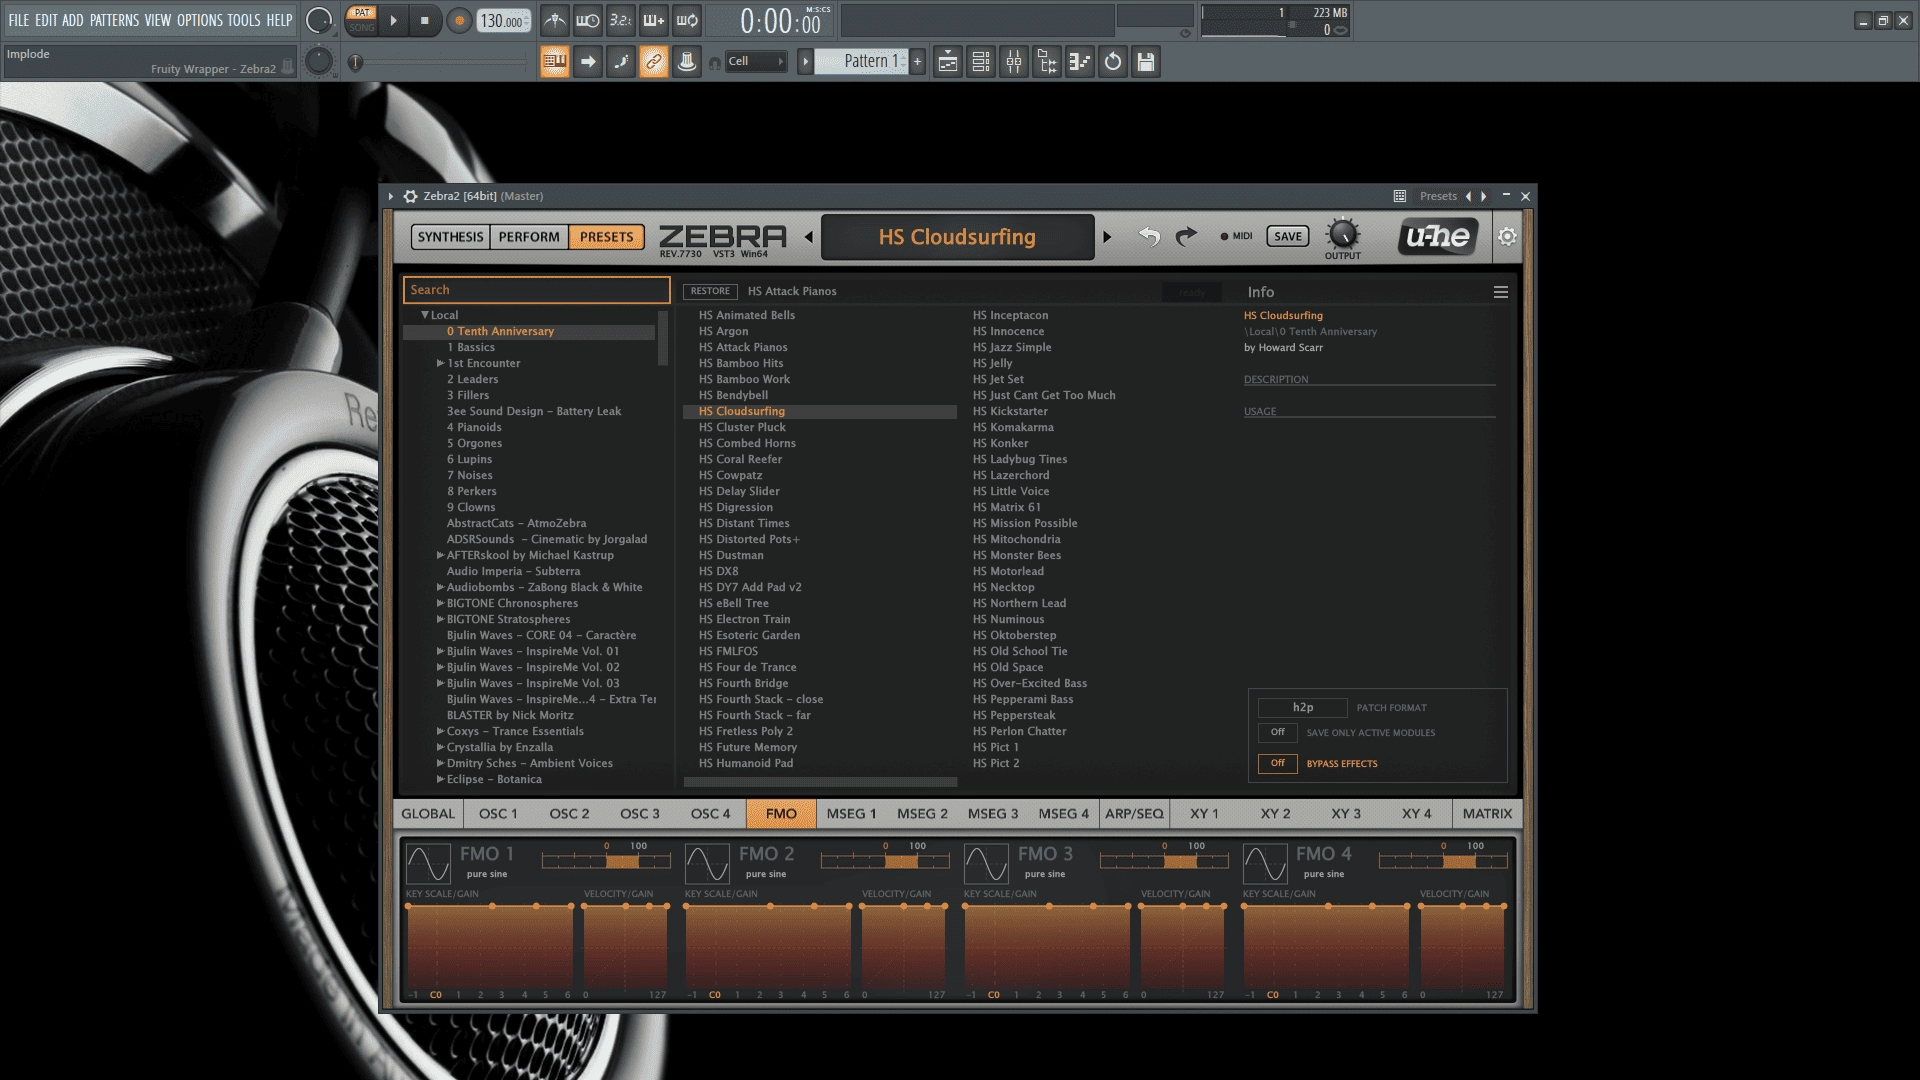This screenshot has height=1080, width=1920.
Task: Toggle the metronome icon
Action: [x=554, y=20]
